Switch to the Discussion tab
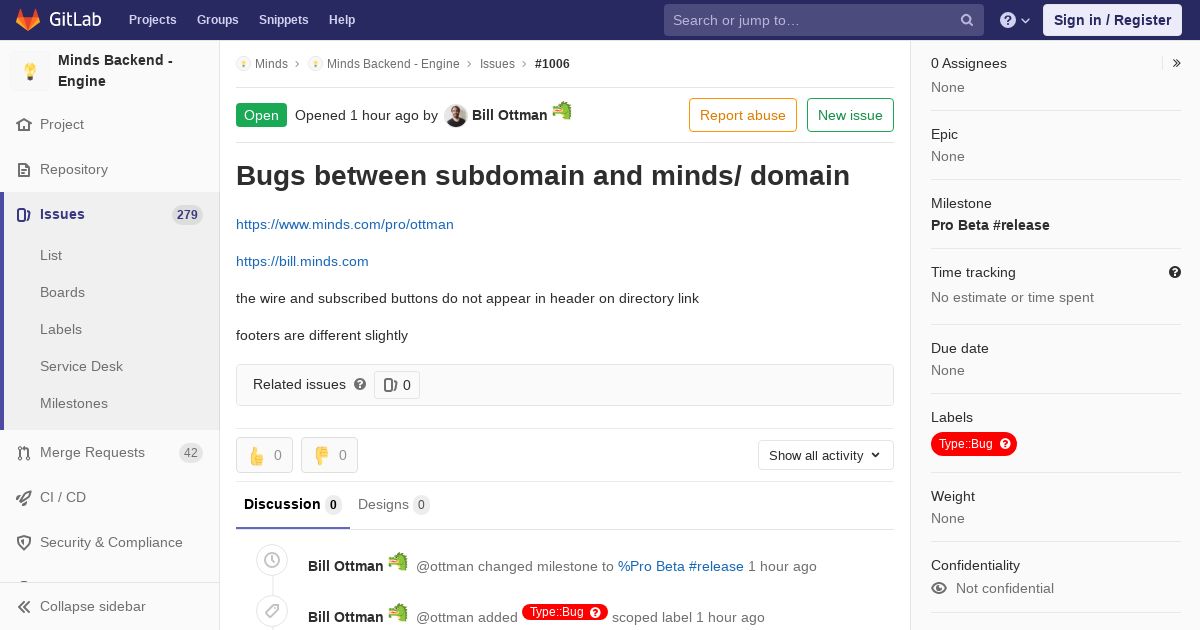The width and height of the screenshot is (1200, 630). [293, 505]
